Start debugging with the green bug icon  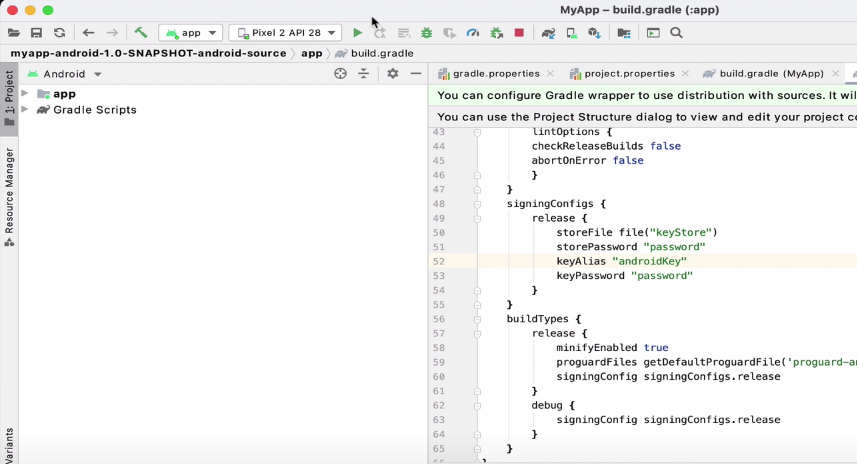point(426,33)
